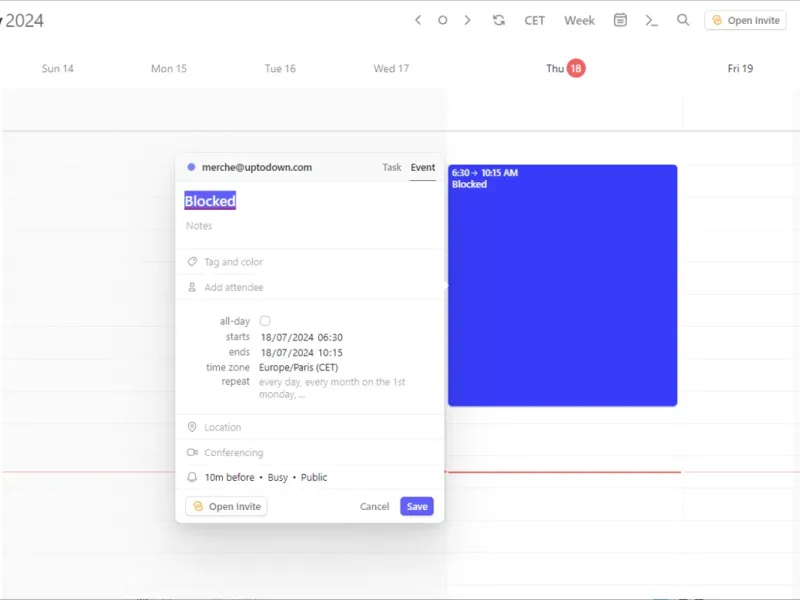Click the Wed 17 day header
Image resolution: width=800 pixels, height=600 pixels.
[x=391, y=68]
